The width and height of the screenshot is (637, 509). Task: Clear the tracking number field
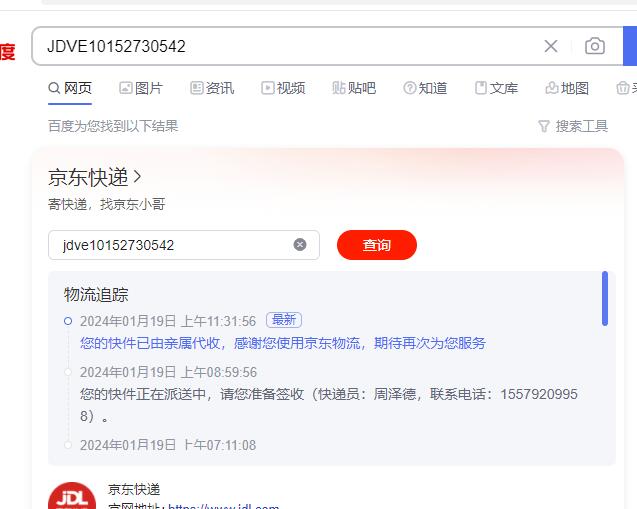[300, 245]
